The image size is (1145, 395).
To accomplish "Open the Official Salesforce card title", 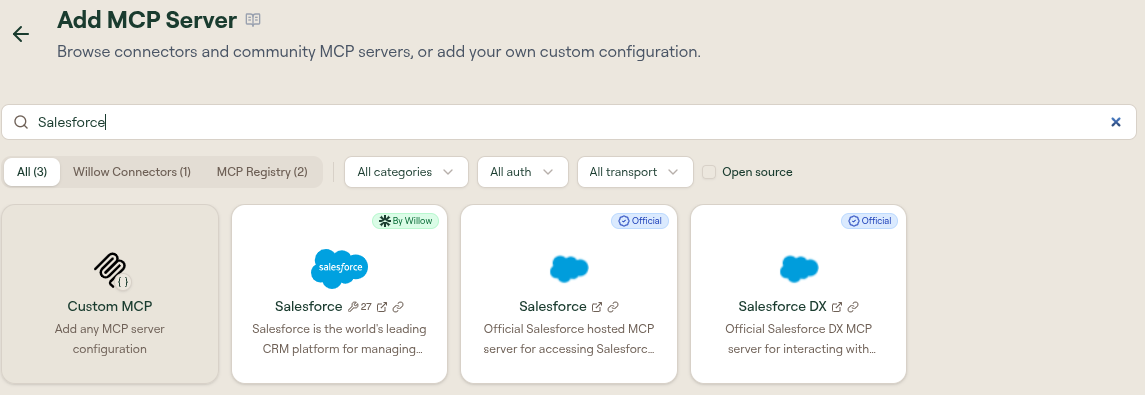I will point(553,307).
